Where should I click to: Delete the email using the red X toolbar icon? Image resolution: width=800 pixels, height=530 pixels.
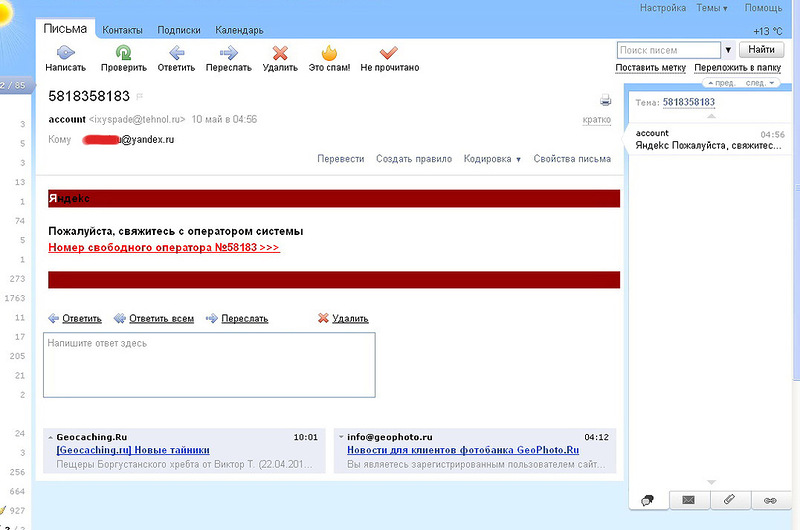click(x=280, y=52)
